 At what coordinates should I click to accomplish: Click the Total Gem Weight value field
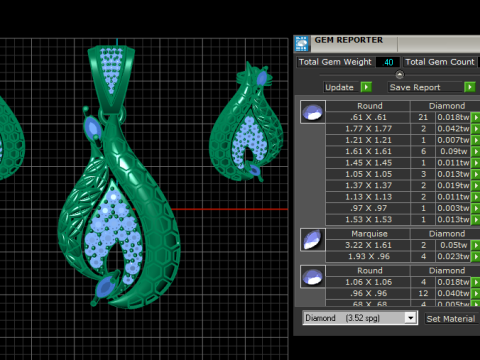(388, 62)
